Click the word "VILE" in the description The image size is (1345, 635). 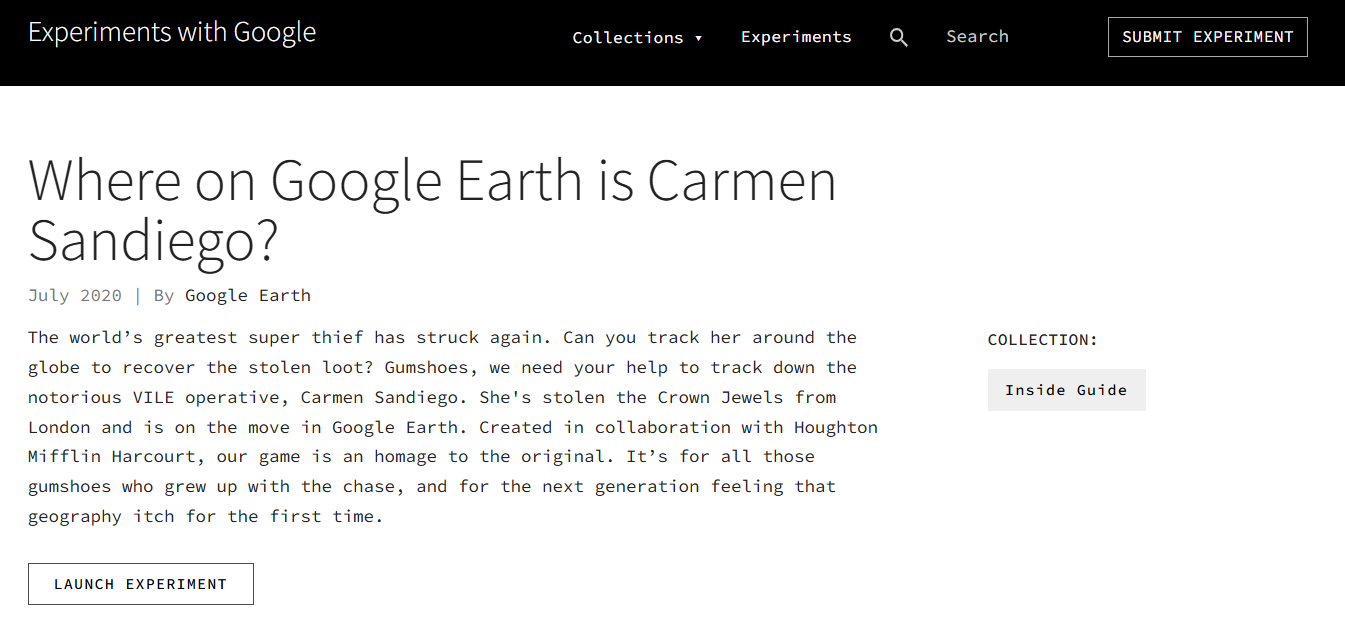click(x=154, y=397)
